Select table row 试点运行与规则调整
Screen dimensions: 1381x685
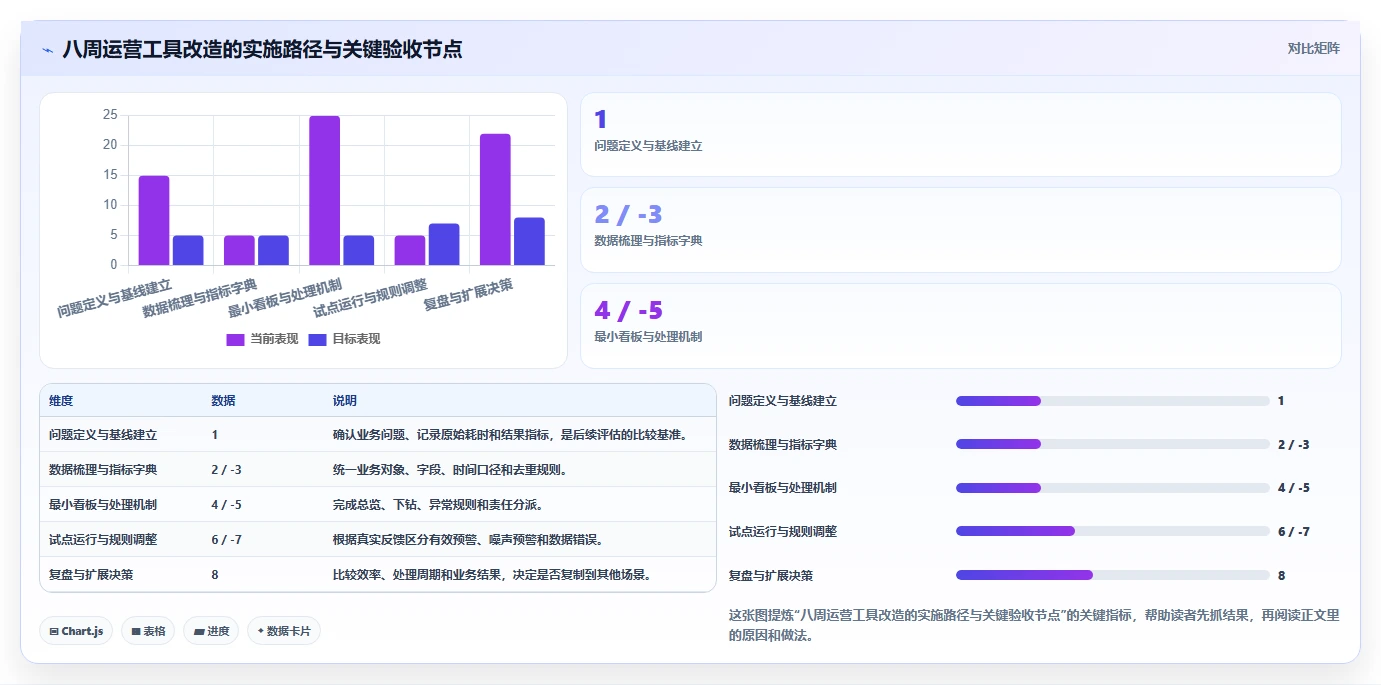[x=378, y=540]
